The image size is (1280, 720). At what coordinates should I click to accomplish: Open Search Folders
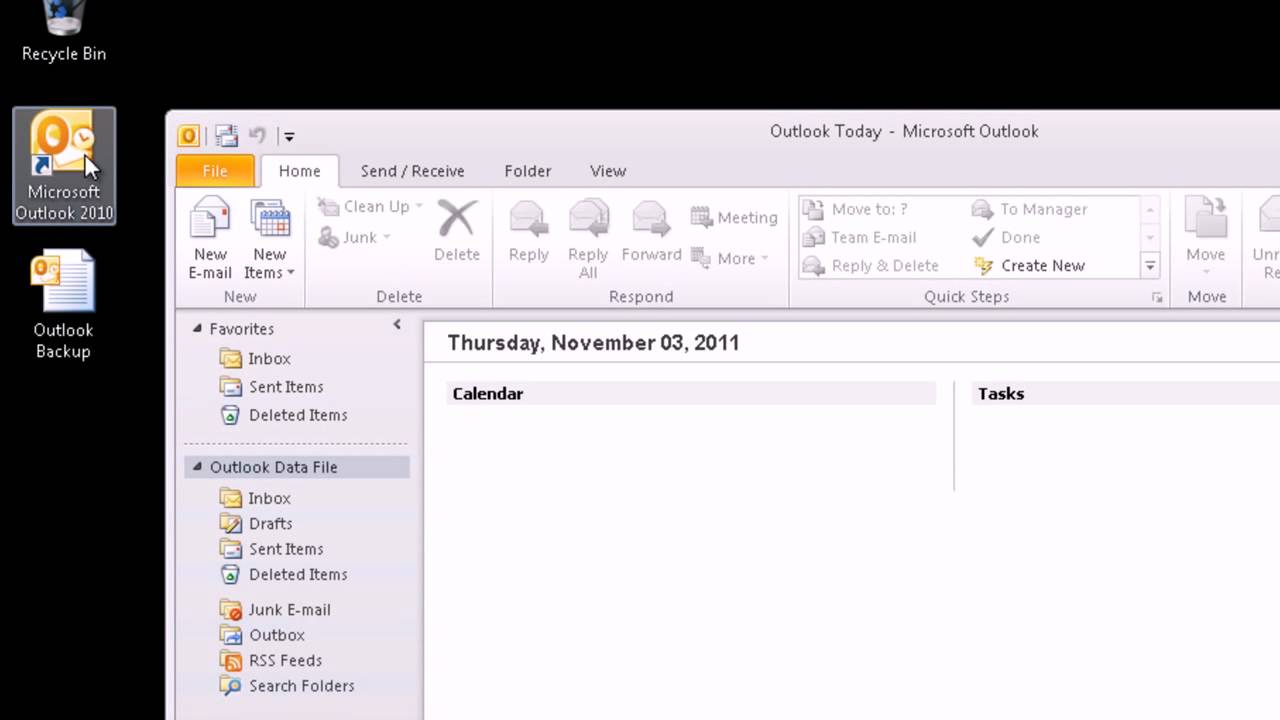pyautogui.click(x=287, y=686)
